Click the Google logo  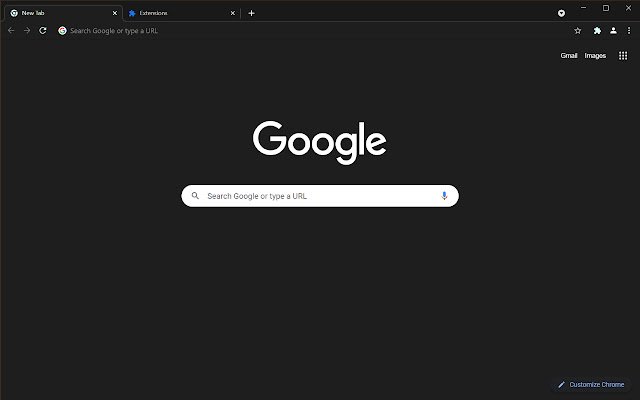[320, 142]
